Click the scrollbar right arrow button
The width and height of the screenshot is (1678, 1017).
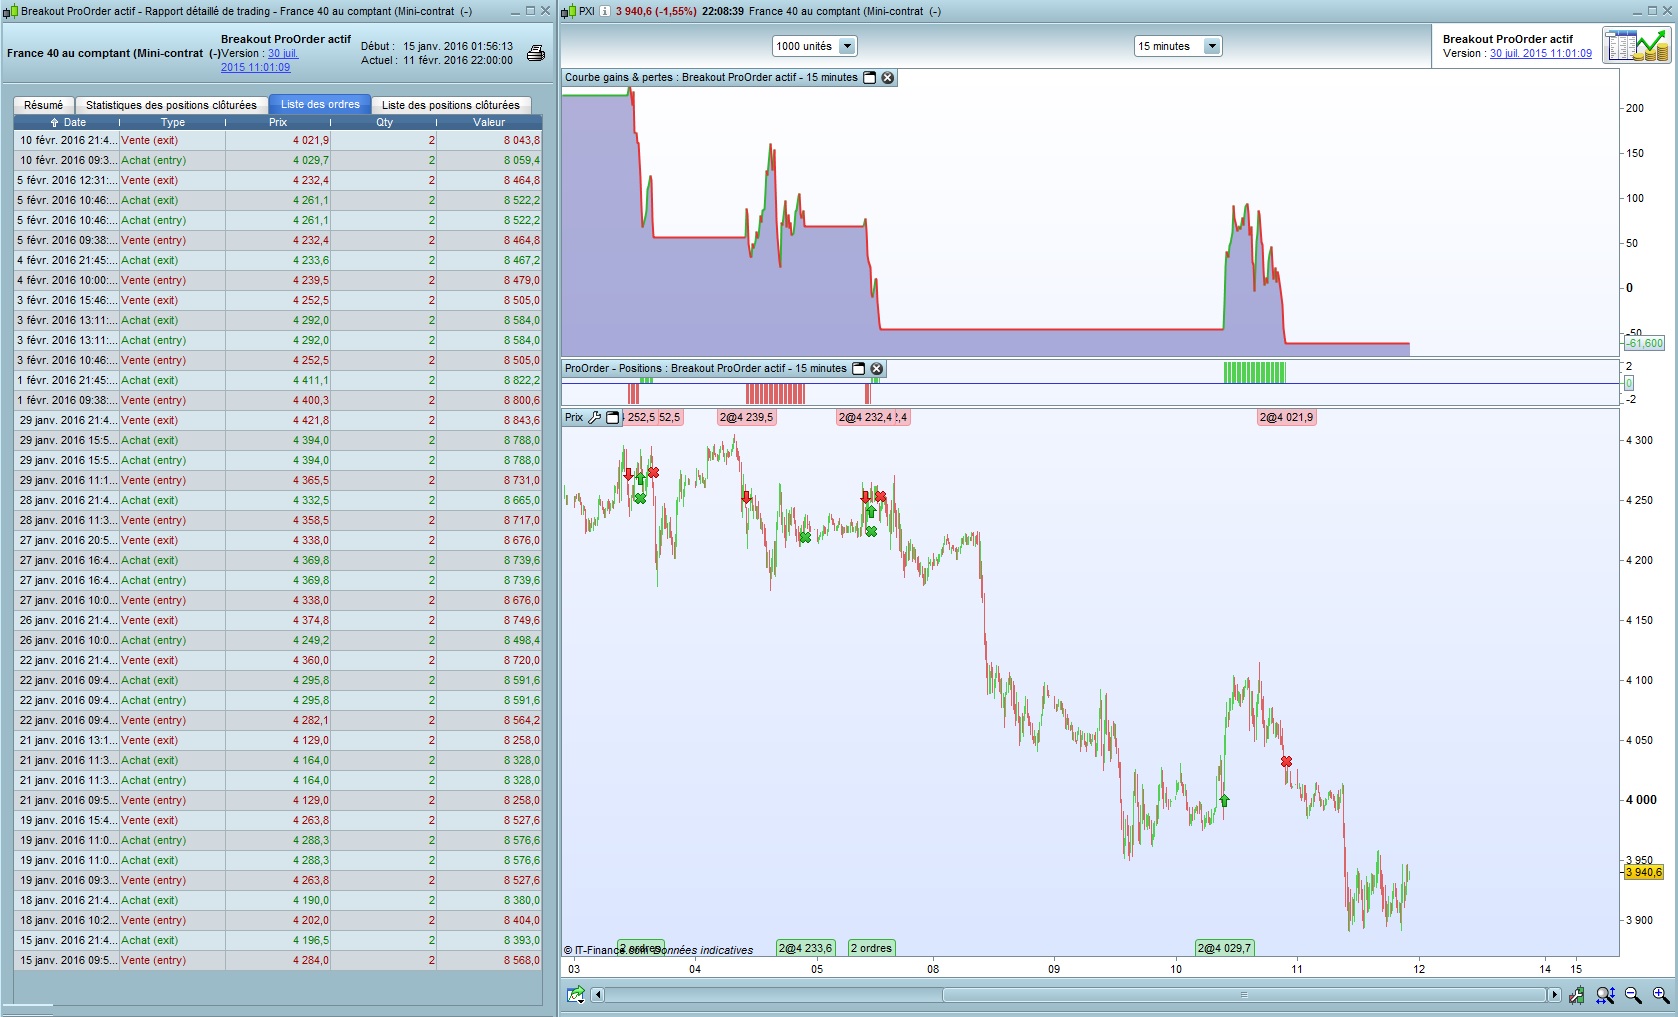pyautogui.click(x=1554, y=995)
